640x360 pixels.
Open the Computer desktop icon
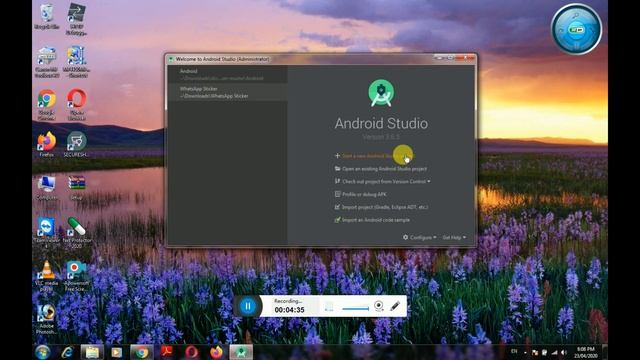click(x=47, y=187)
